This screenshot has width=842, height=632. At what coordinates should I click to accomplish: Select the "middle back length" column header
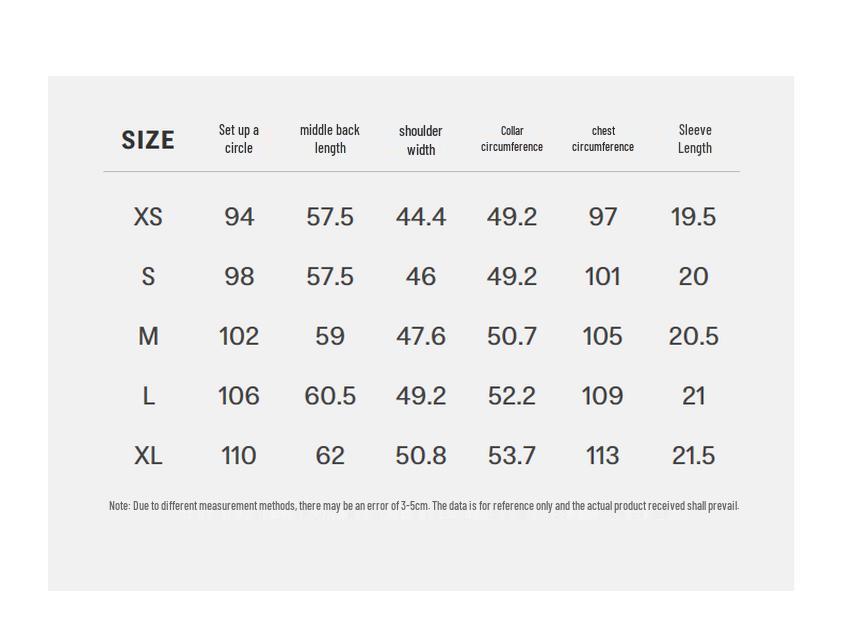pos(330,139)
